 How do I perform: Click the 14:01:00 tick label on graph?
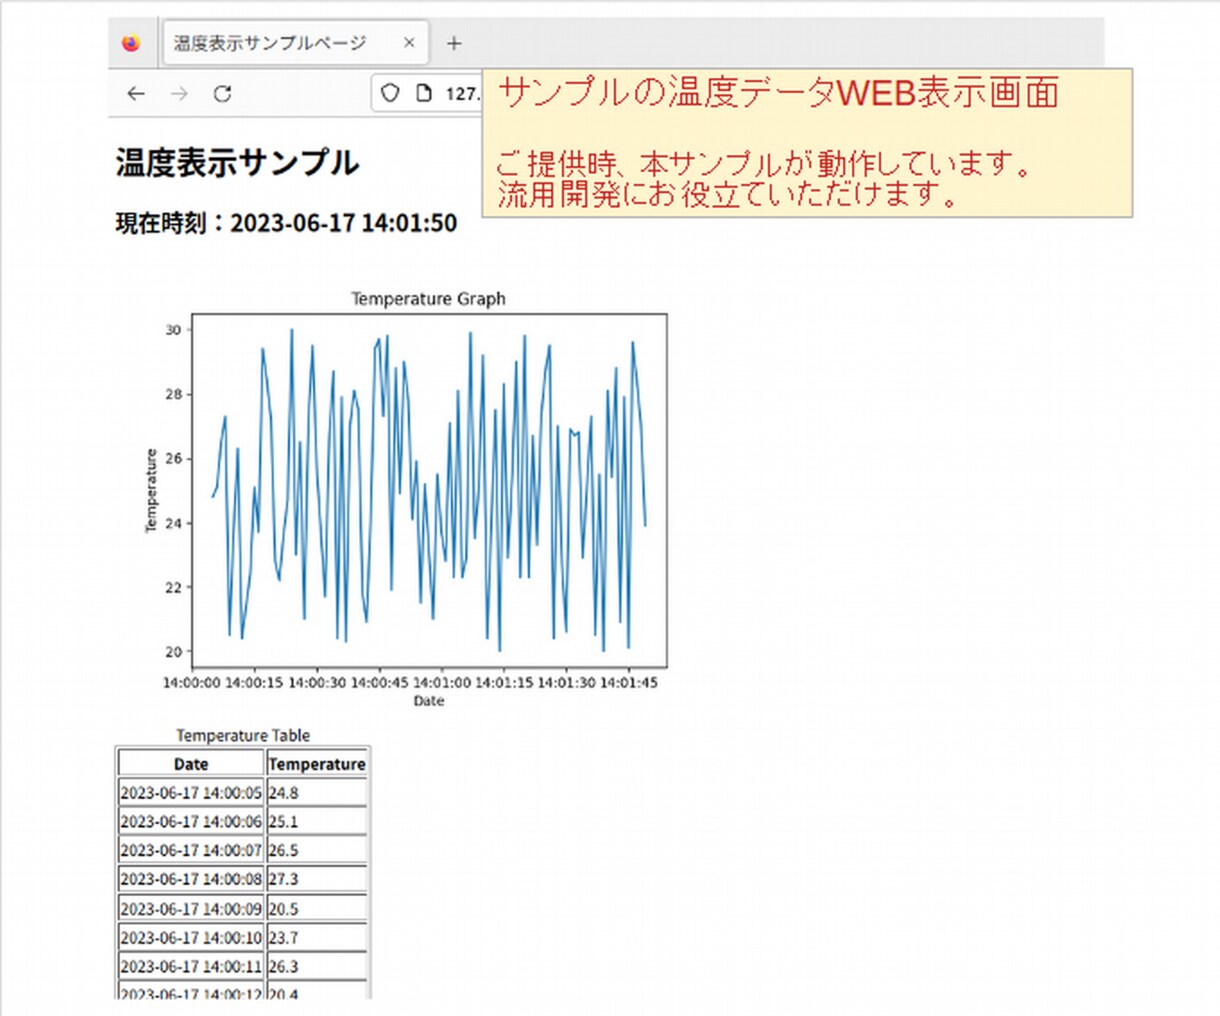441,683
